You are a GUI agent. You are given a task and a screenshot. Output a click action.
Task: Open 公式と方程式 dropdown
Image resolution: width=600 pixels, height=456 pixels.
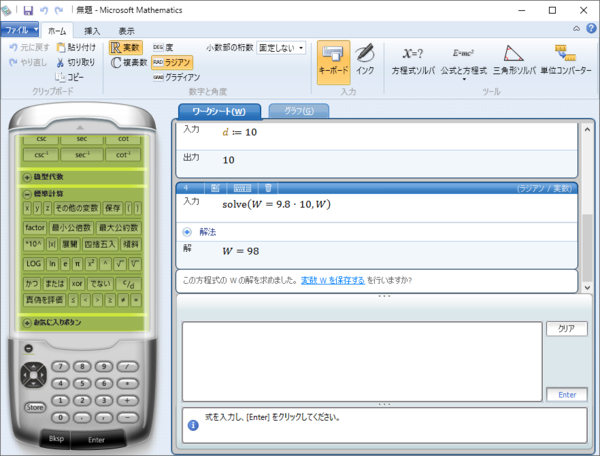coord(464,63)
